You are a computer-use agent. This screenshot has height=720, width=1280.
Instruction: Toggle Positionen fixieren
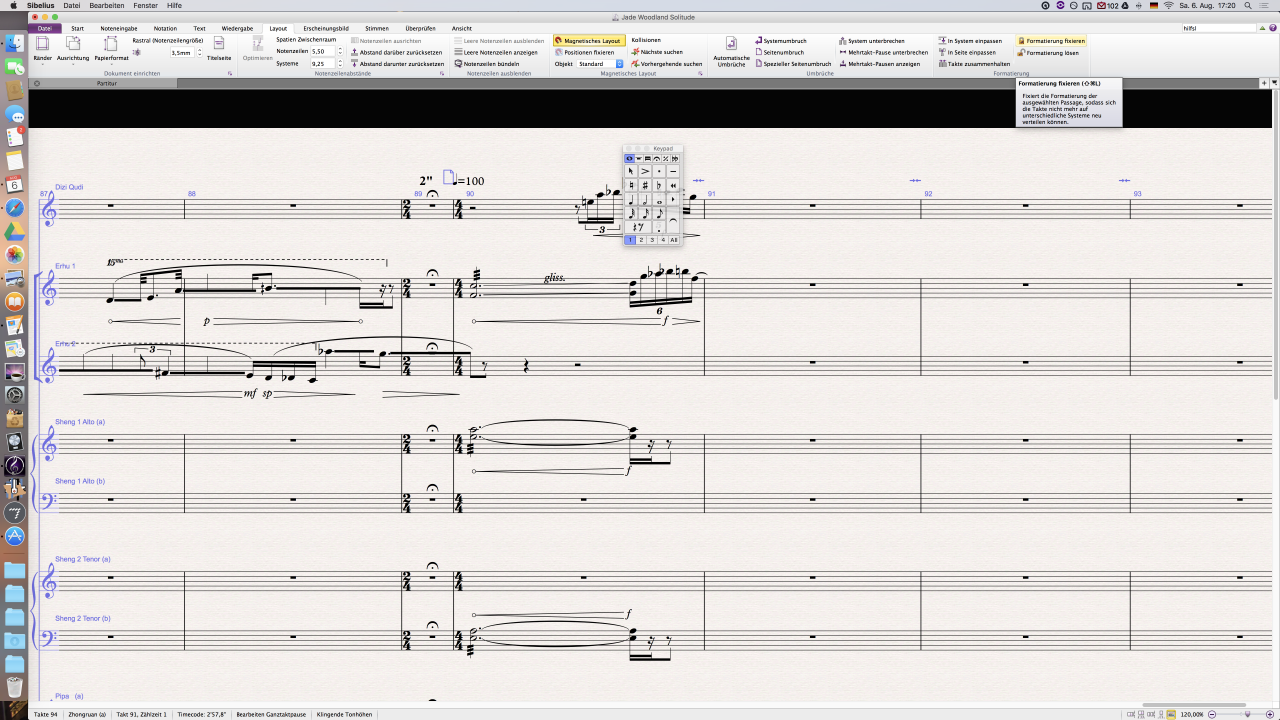click(585, 52)
